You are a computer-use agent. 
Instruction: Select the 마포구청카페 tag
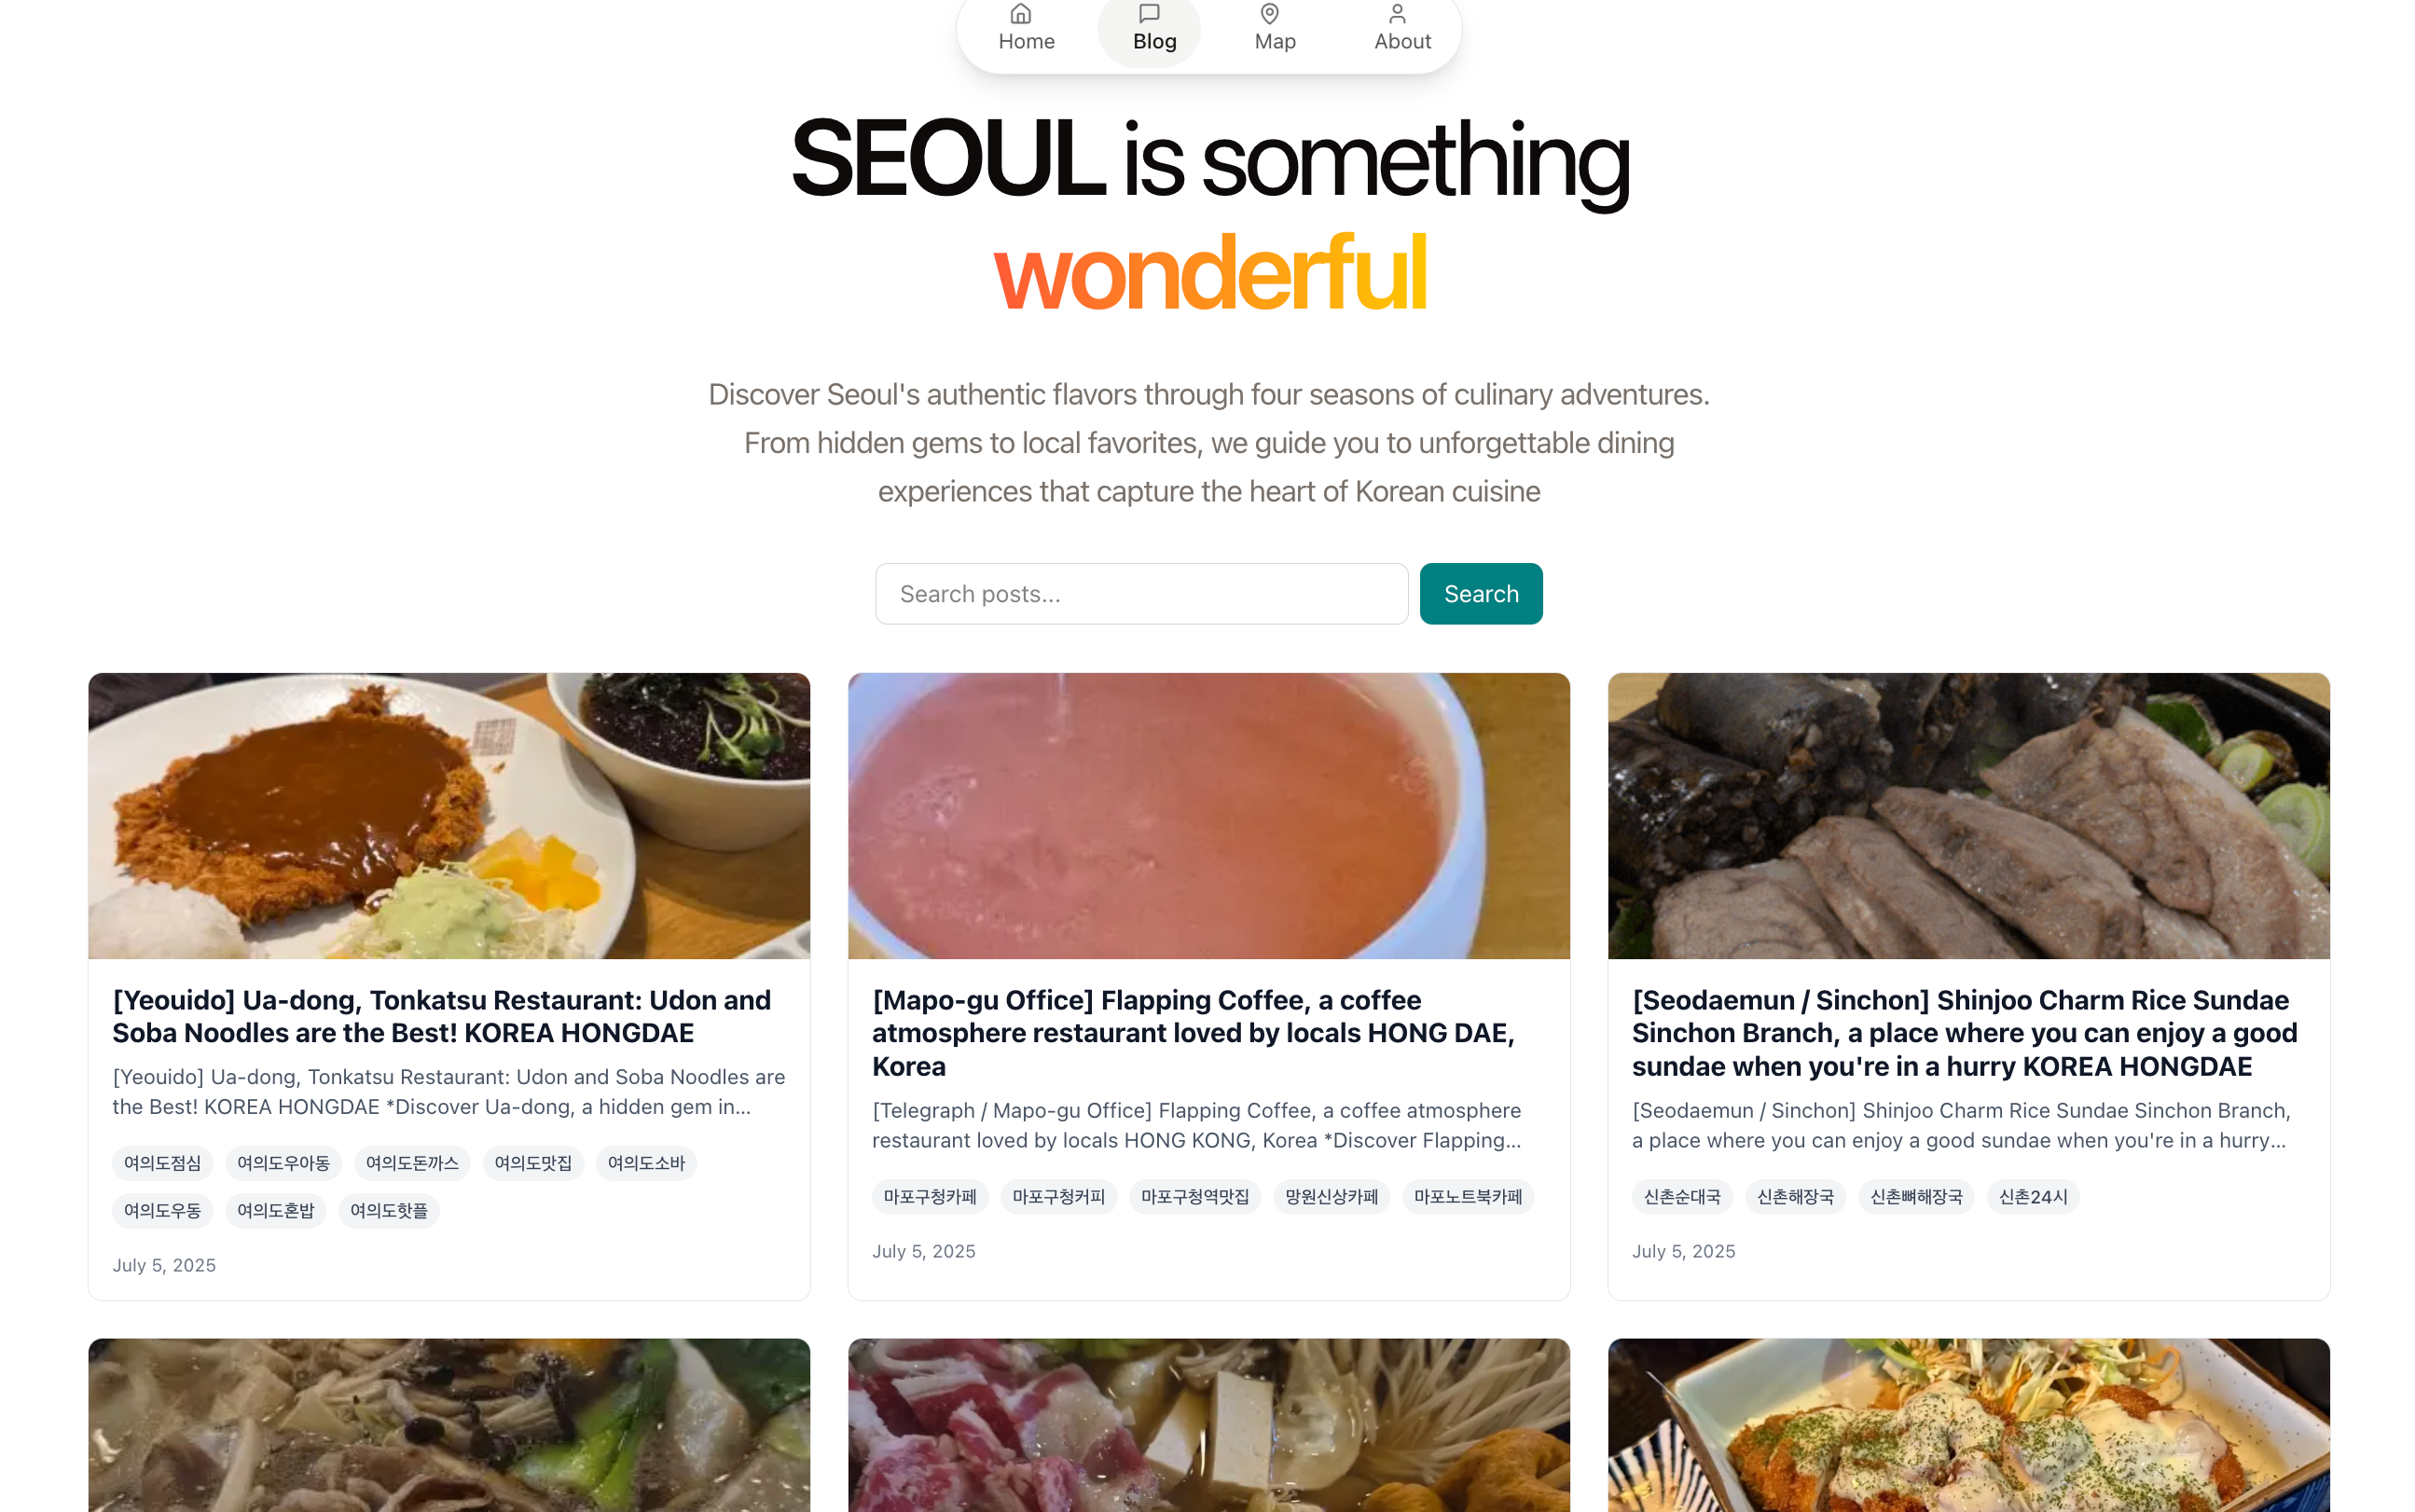pyautogui.click(x=929, y=1196)
